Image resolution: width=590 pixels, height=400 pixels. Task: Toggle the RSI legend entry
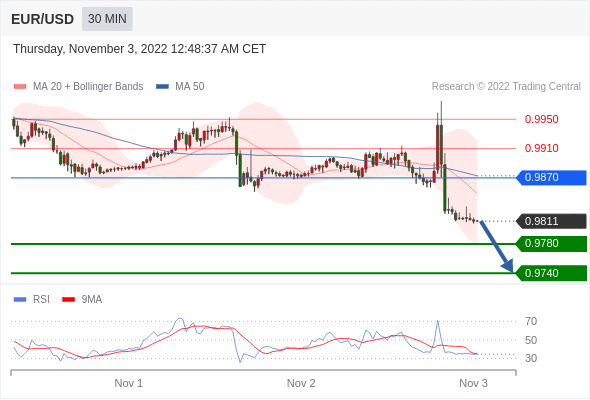coord(32,300)
